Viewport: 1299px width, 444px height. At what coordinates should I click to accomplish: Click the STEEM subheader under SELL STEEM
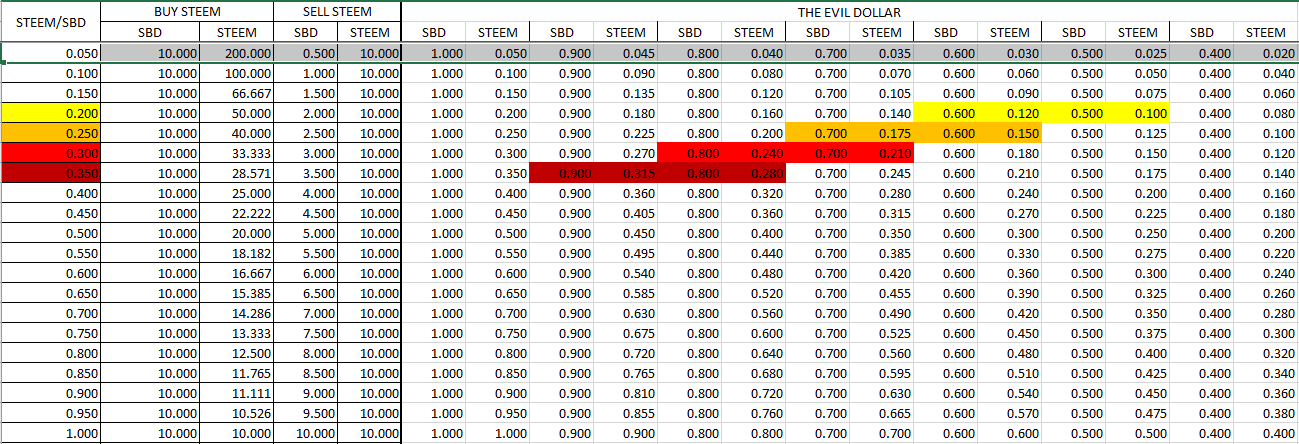pos(370,33)
